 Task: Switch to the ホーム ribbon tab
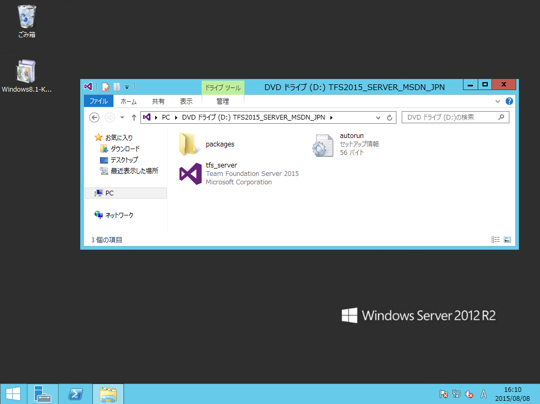click(128, 101)
